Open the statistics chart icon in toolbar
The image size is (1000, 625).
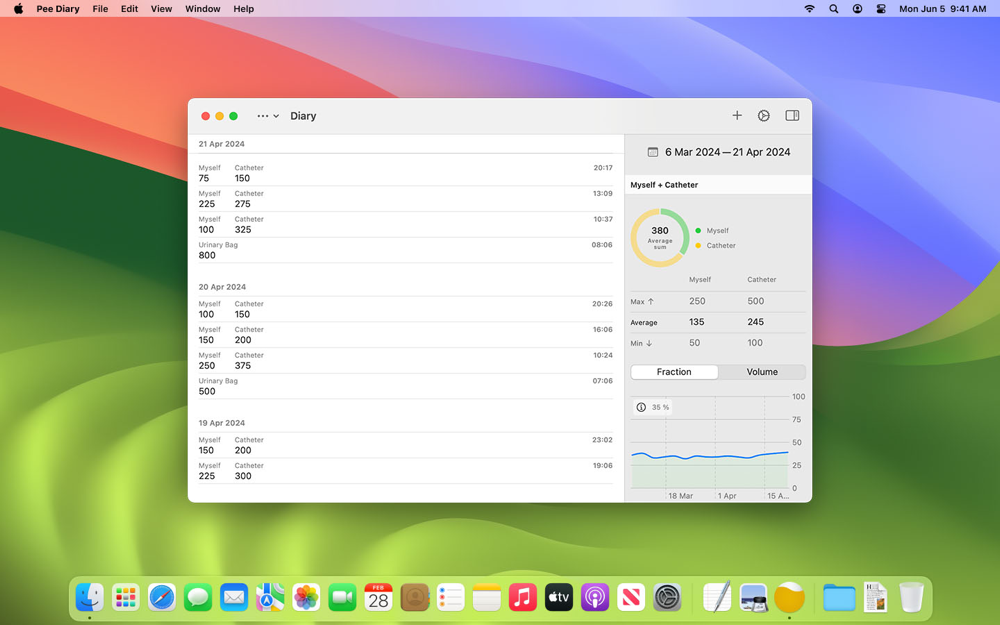coord(763,115)
